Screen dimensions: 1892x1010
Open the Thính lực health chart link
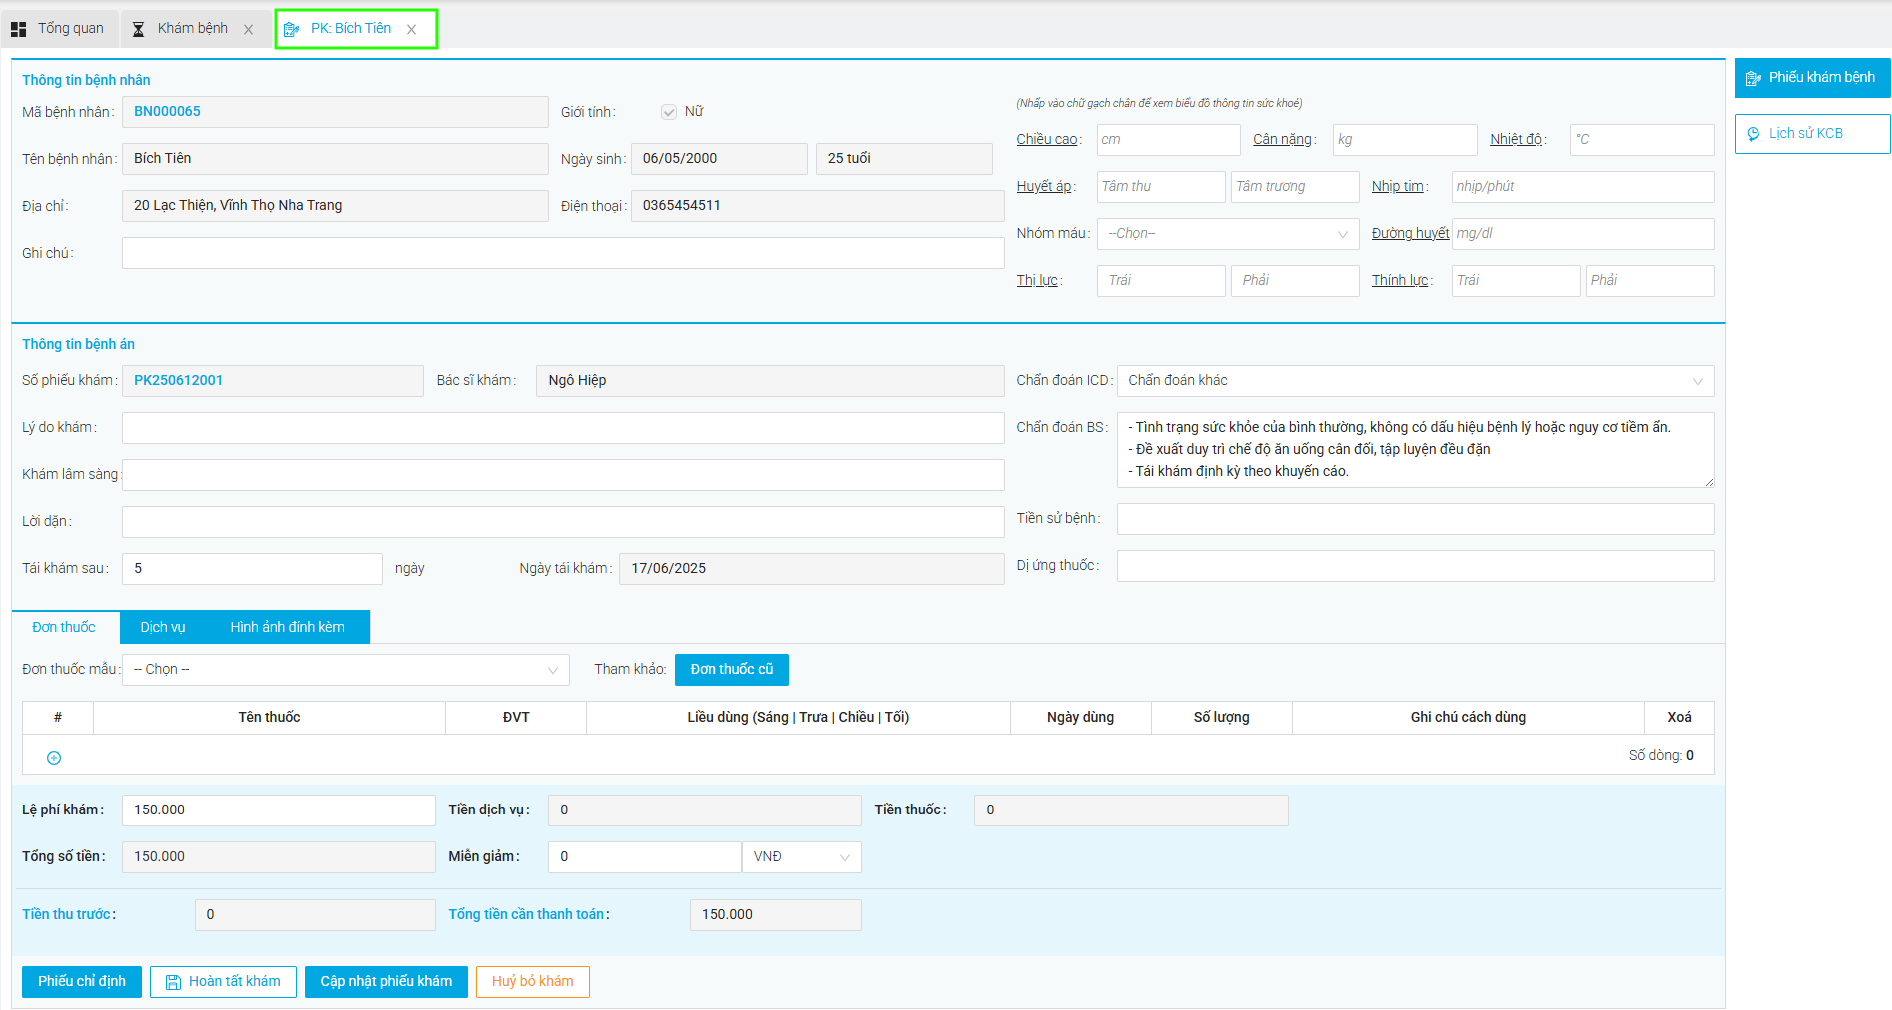(1400, 281)
